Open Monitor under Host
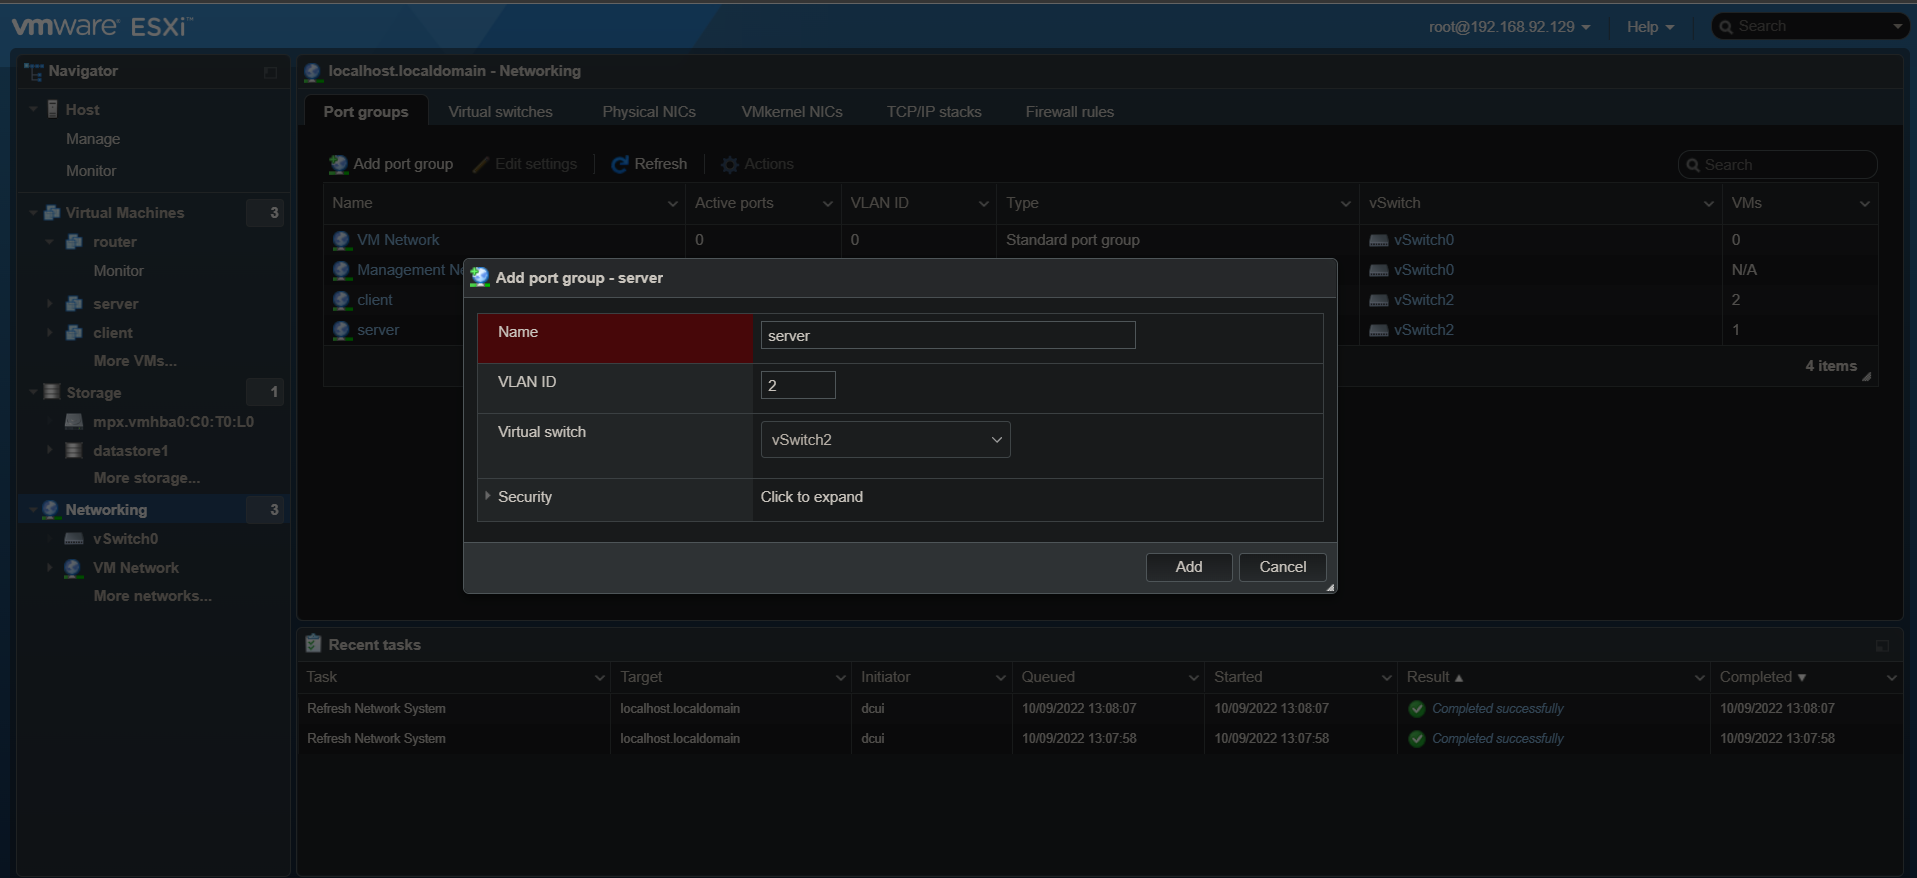1917x878 pixels. [91, 171]
